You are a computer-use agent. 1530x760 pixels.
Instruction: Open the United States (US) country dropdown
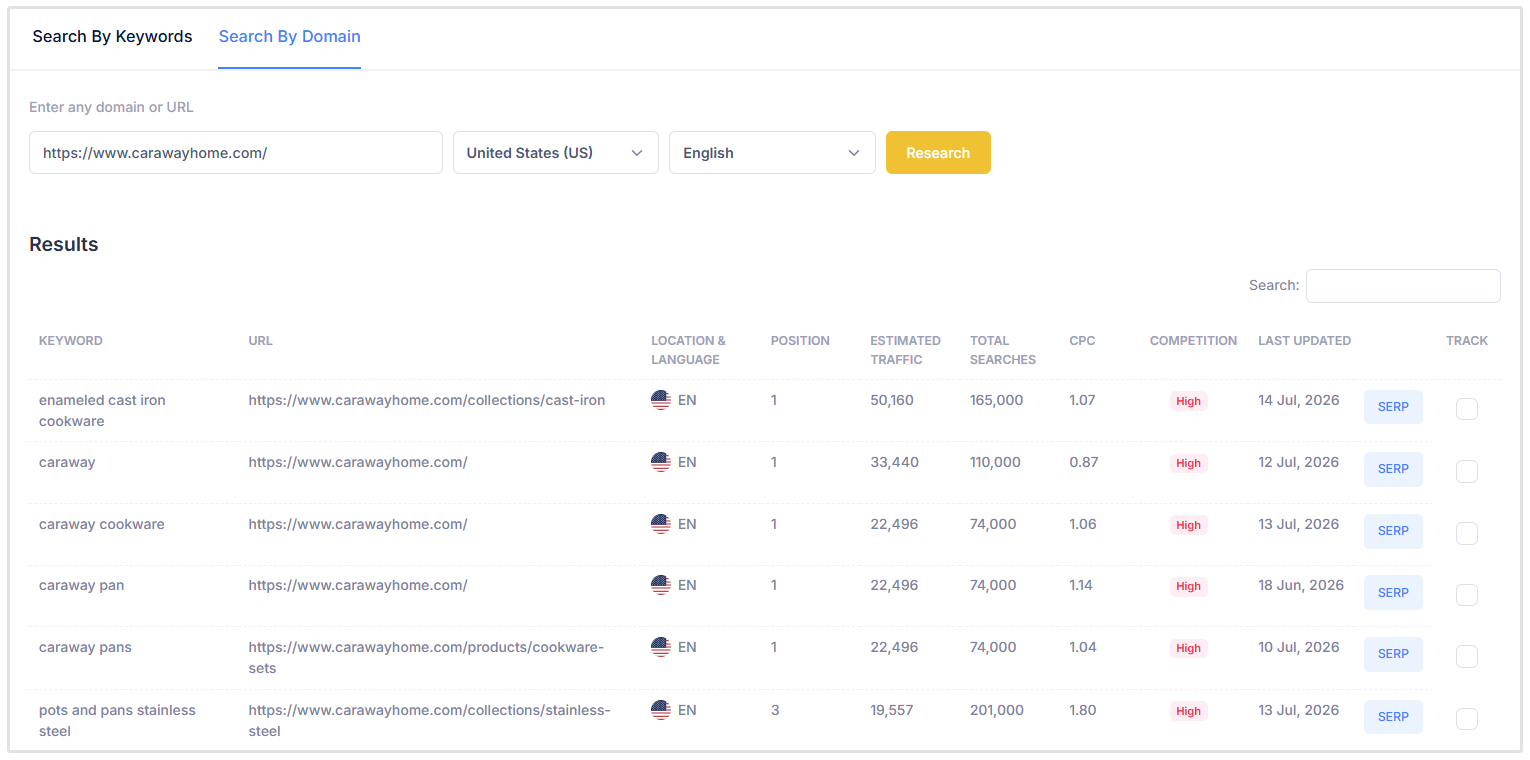(x=556, y=153)
